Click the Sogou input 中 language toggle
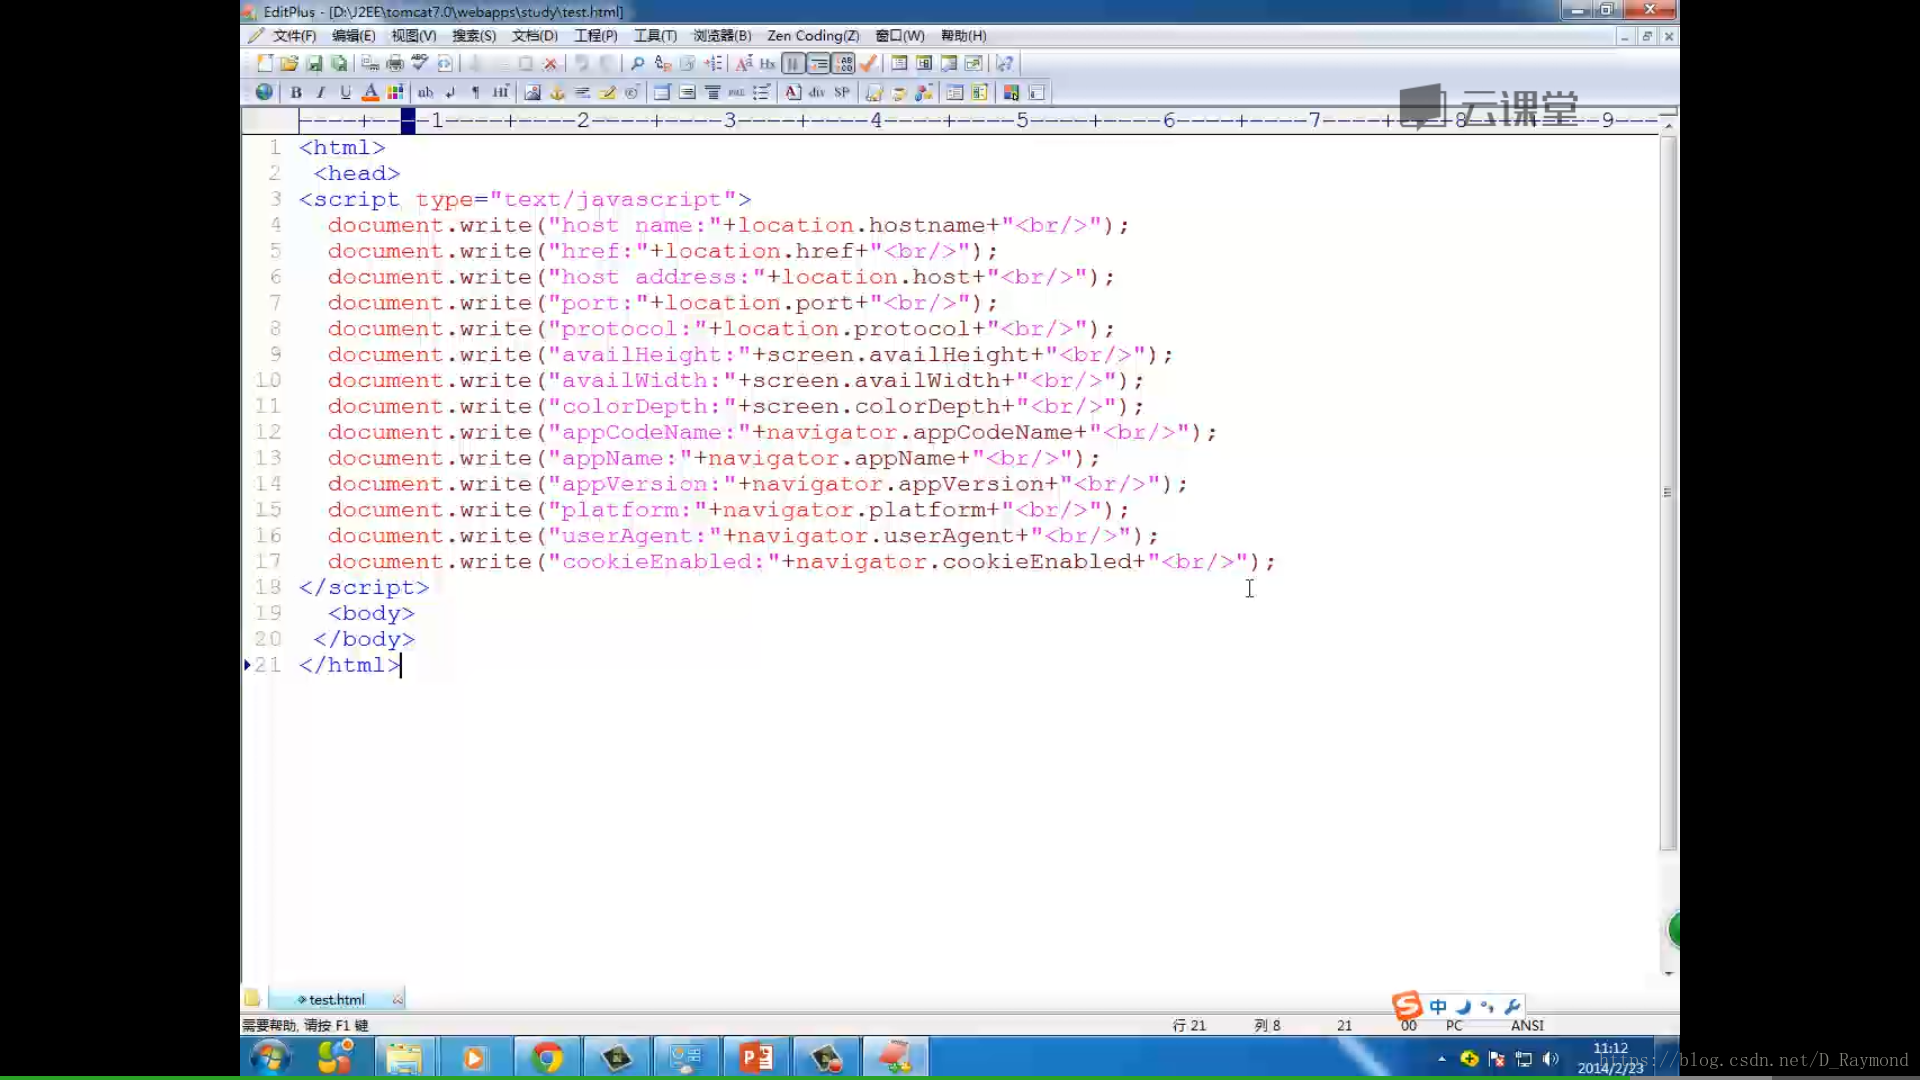Viewport: 1920px width, 1080px height. pos(1438,1006)
